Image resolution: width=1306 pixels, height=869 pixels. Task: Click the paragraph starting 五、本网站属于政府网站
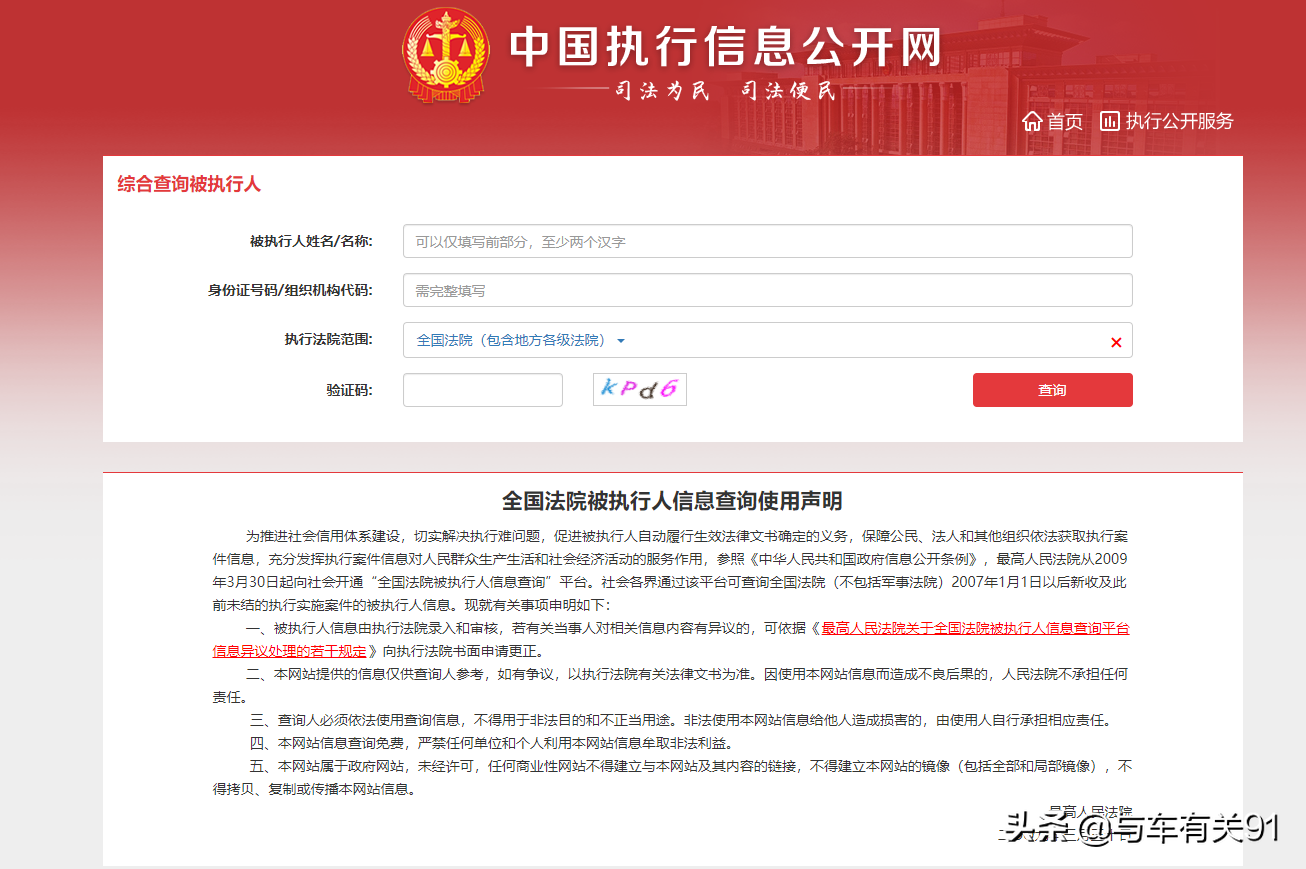click(672, 777)
